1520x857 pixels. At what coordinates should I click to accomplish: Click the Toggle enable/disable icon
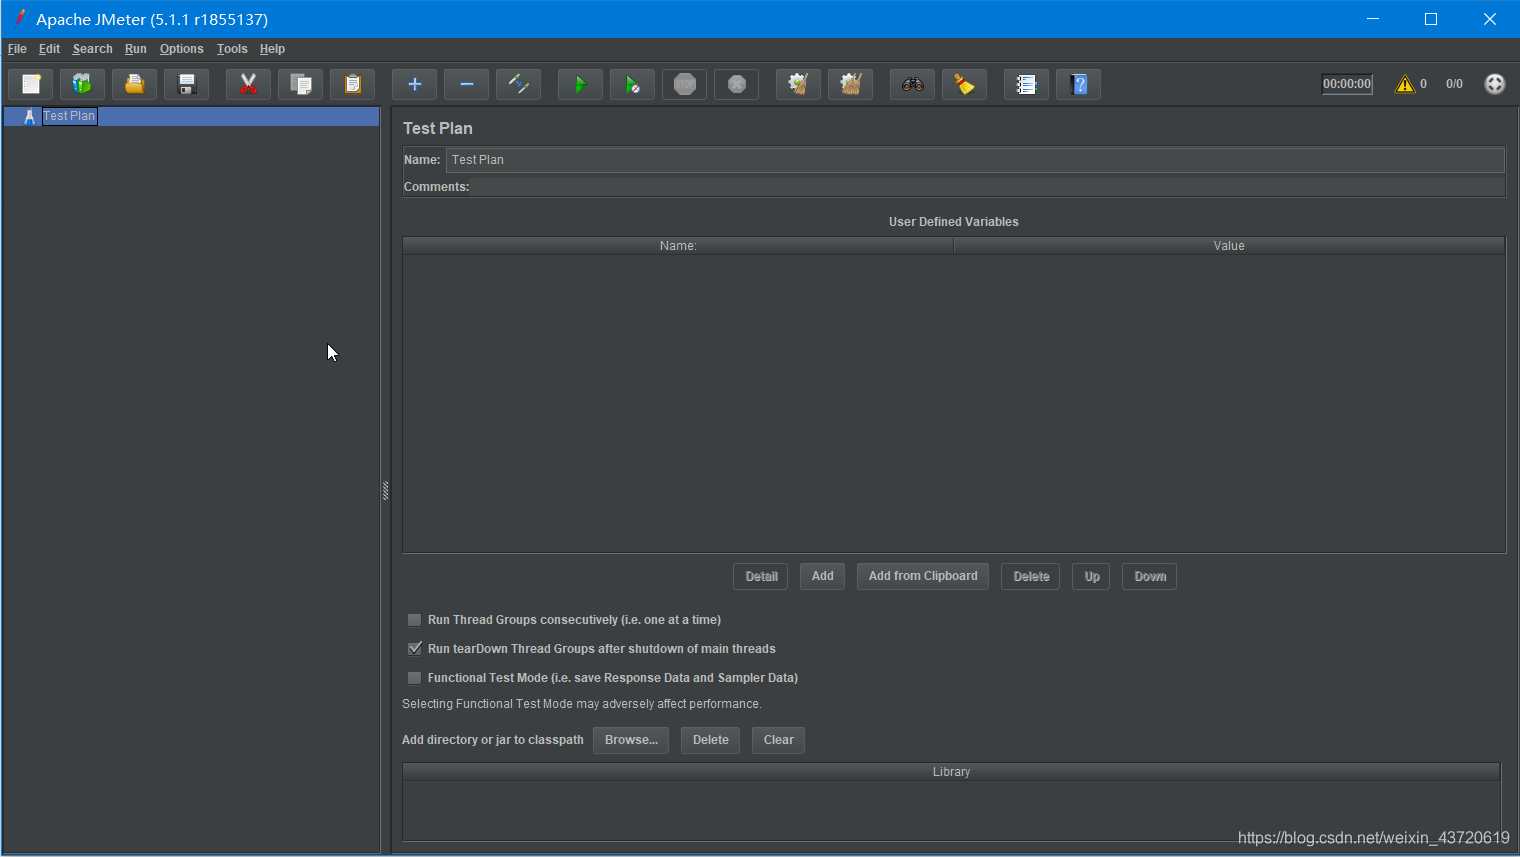[x=518, y=84]
